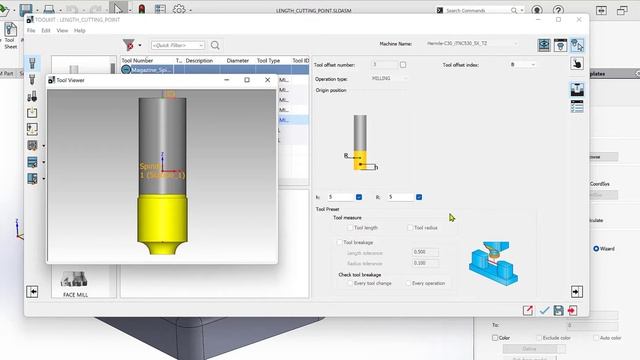The width and height of the screenshot is (640, 360).
Task: Toggle the Exclude color checkbox
Action: 539,338
